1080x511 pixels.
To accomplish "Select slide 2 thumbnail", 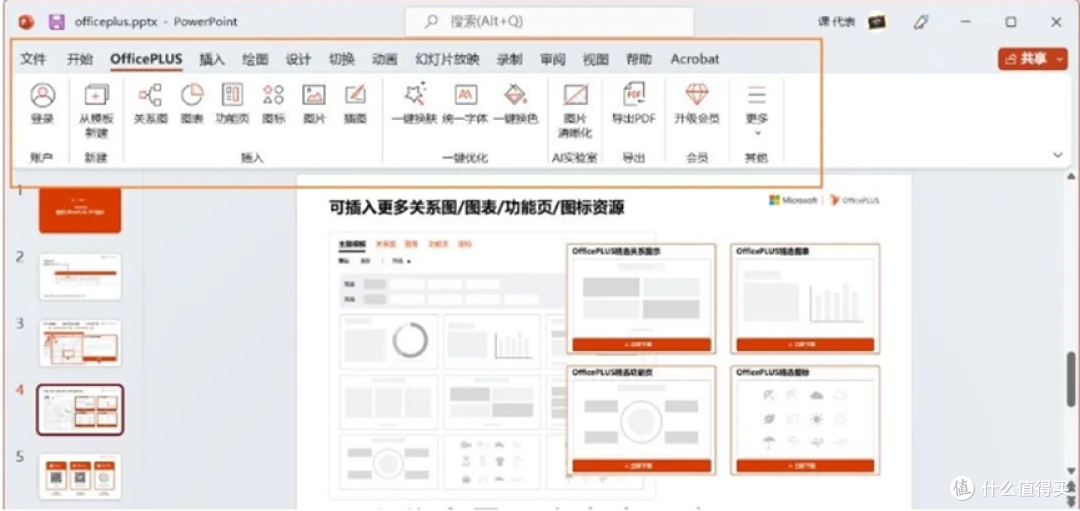I will coord(80,277).
